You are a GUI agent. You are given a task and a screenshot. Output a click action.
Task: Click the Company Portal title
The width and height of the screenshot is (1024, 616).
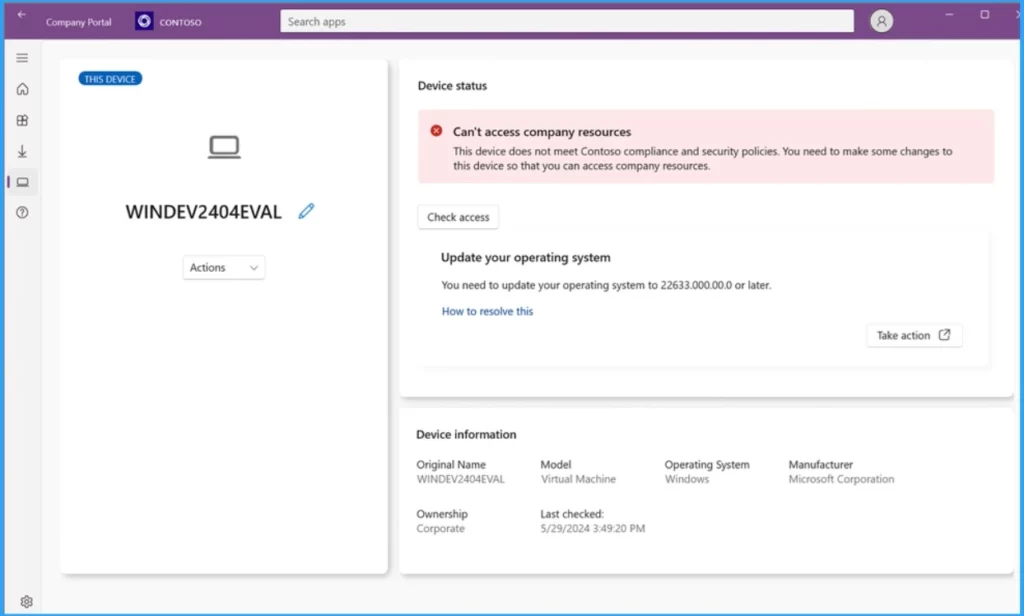point(78,22)
